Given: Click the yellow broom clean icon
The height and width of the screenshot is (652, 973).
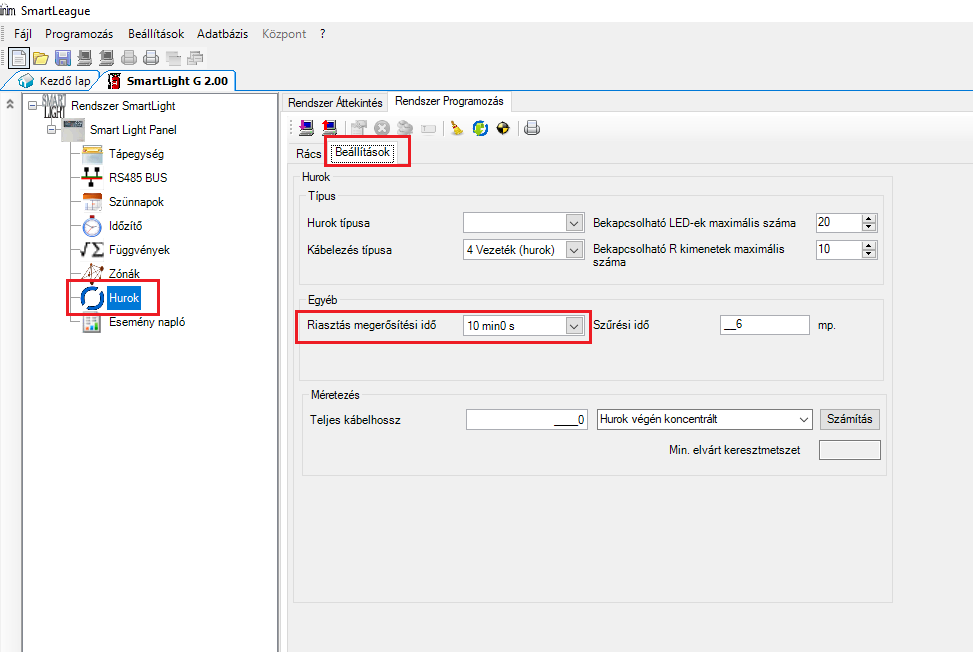Looking at the screenshot, I should pos(457,128).
